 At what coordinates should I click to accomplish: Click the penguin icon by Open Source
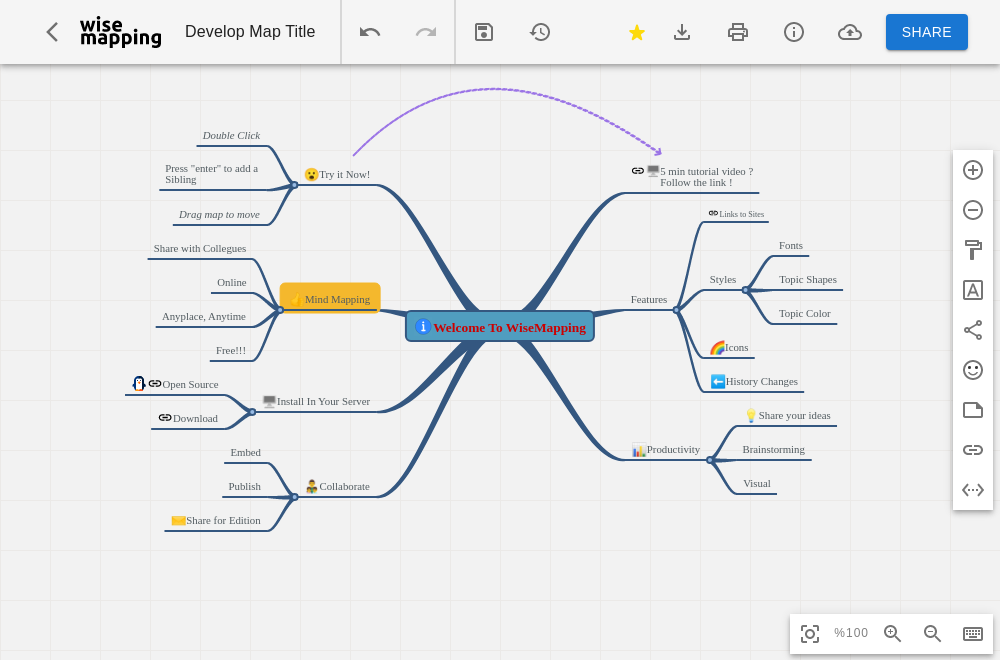point(139,383)
